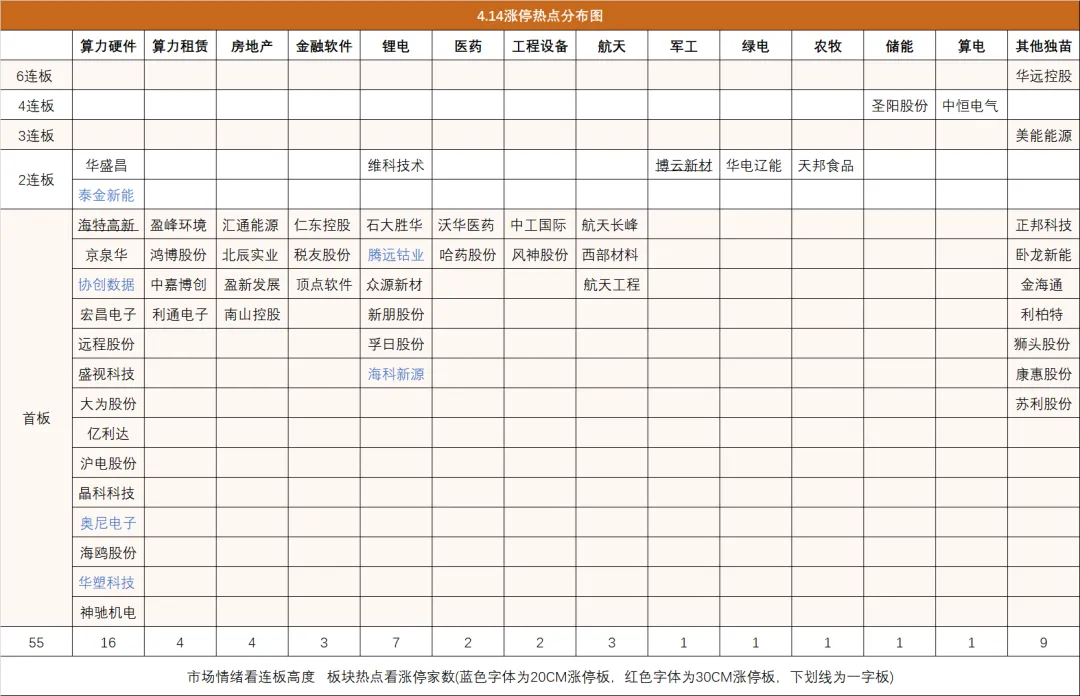This screenshot has width=1080, height=696.
Task: Click the 美能能源 cell
Action: [x=1043, y=136]
